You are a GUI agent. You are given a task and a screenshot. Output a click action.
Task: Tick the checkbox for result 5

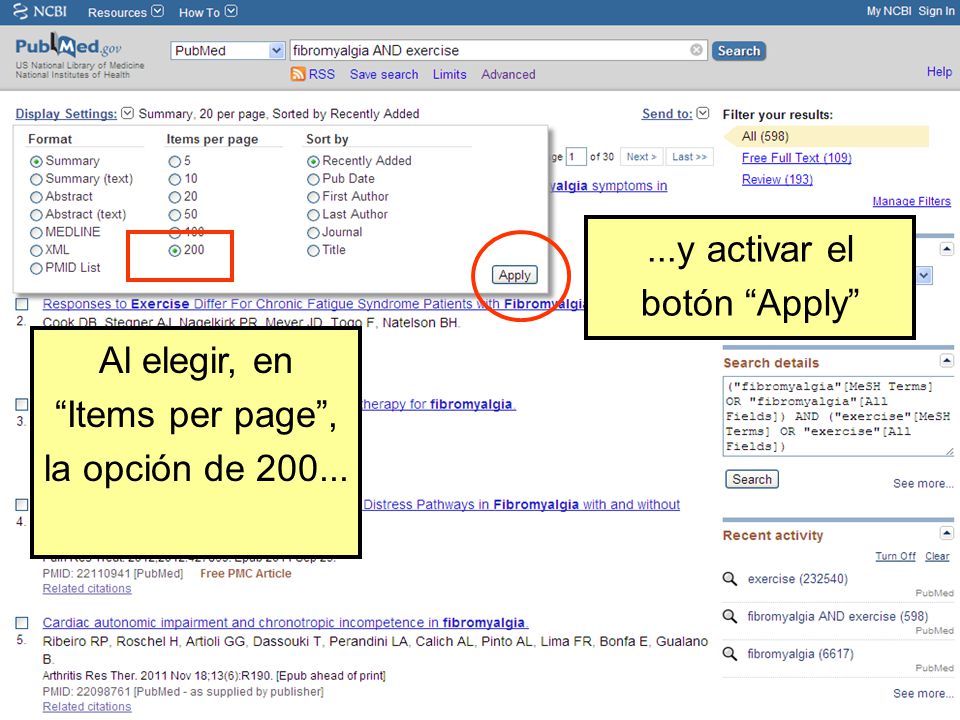(21, 623)
